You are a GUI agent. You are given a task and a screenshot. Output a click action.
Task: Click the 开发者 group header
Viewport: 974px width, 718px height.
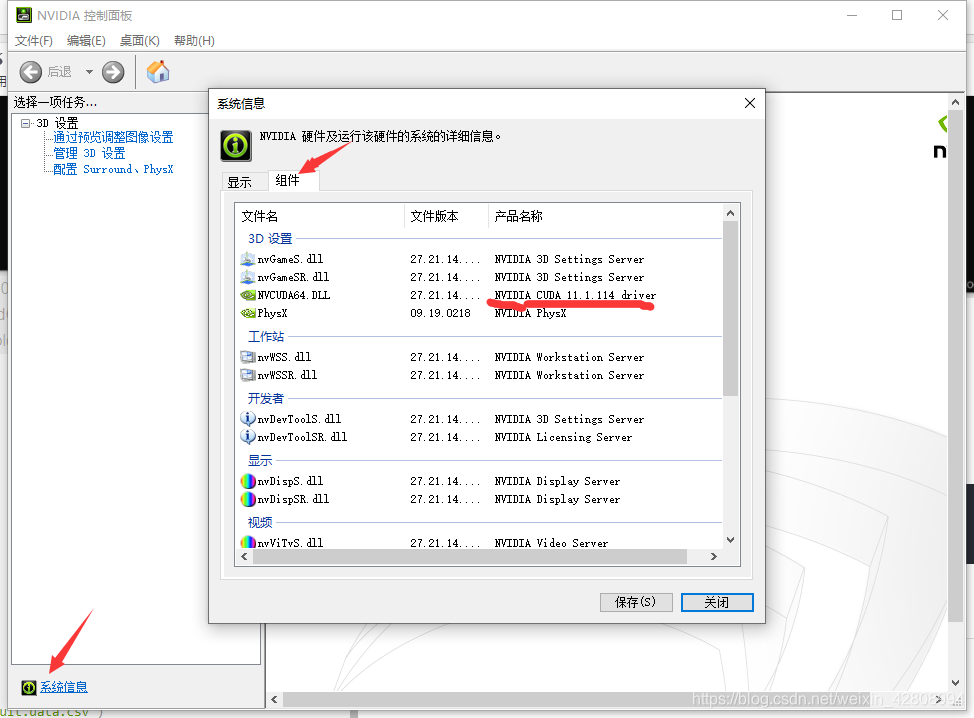tap(266, 399)
